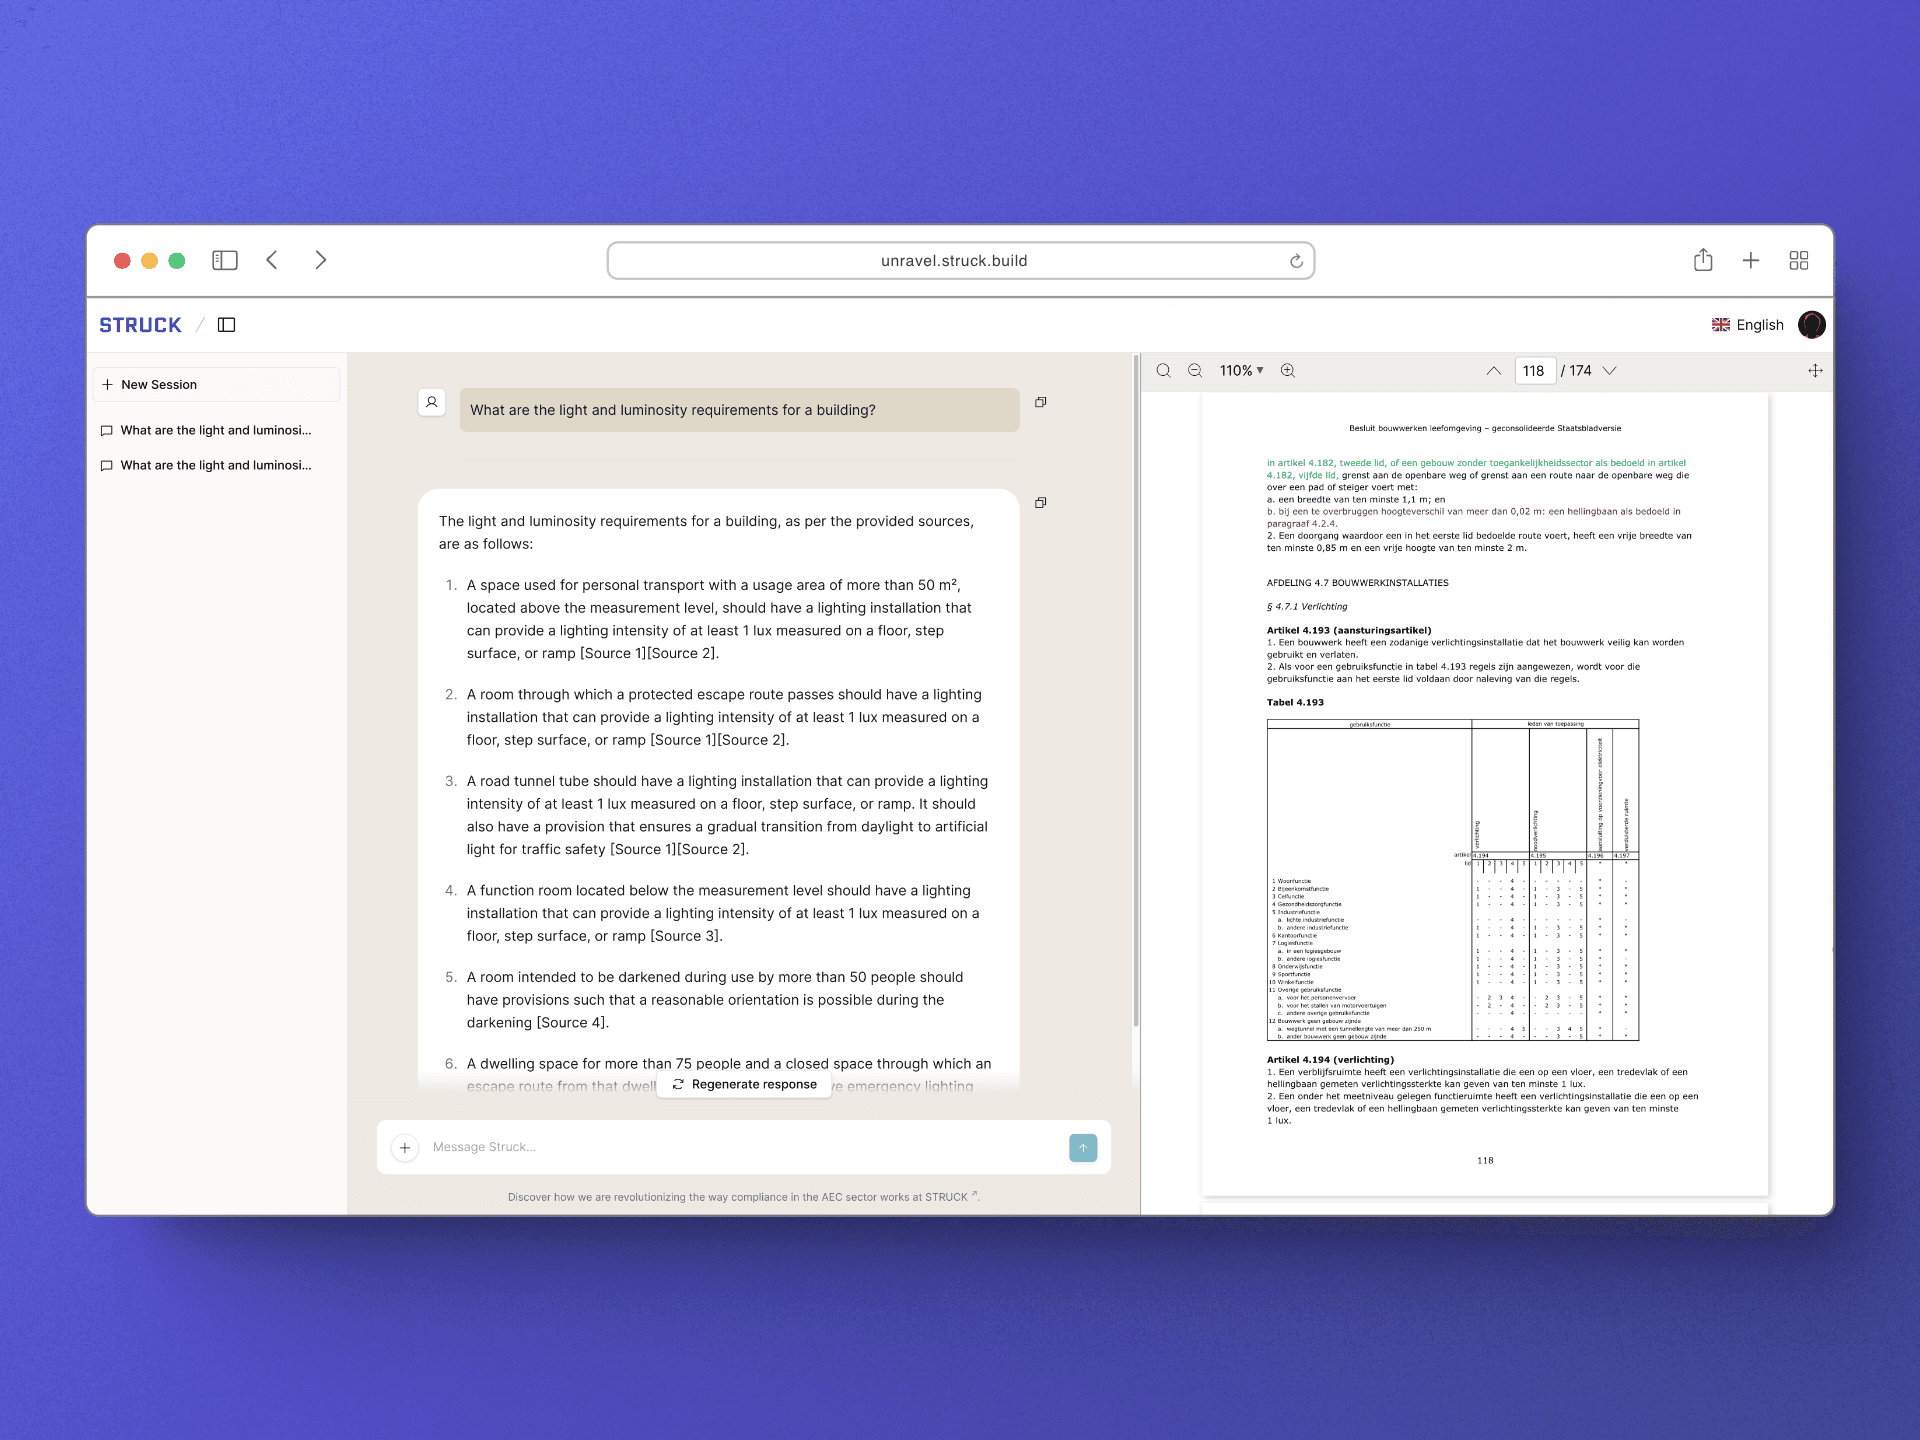Click Regenerate response button

click(x=744, y=1084)
